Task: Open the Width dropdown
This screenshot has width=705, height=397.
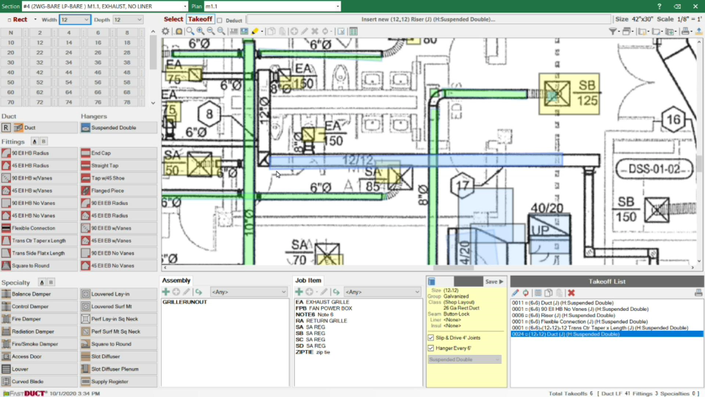Action: [86, 20]
